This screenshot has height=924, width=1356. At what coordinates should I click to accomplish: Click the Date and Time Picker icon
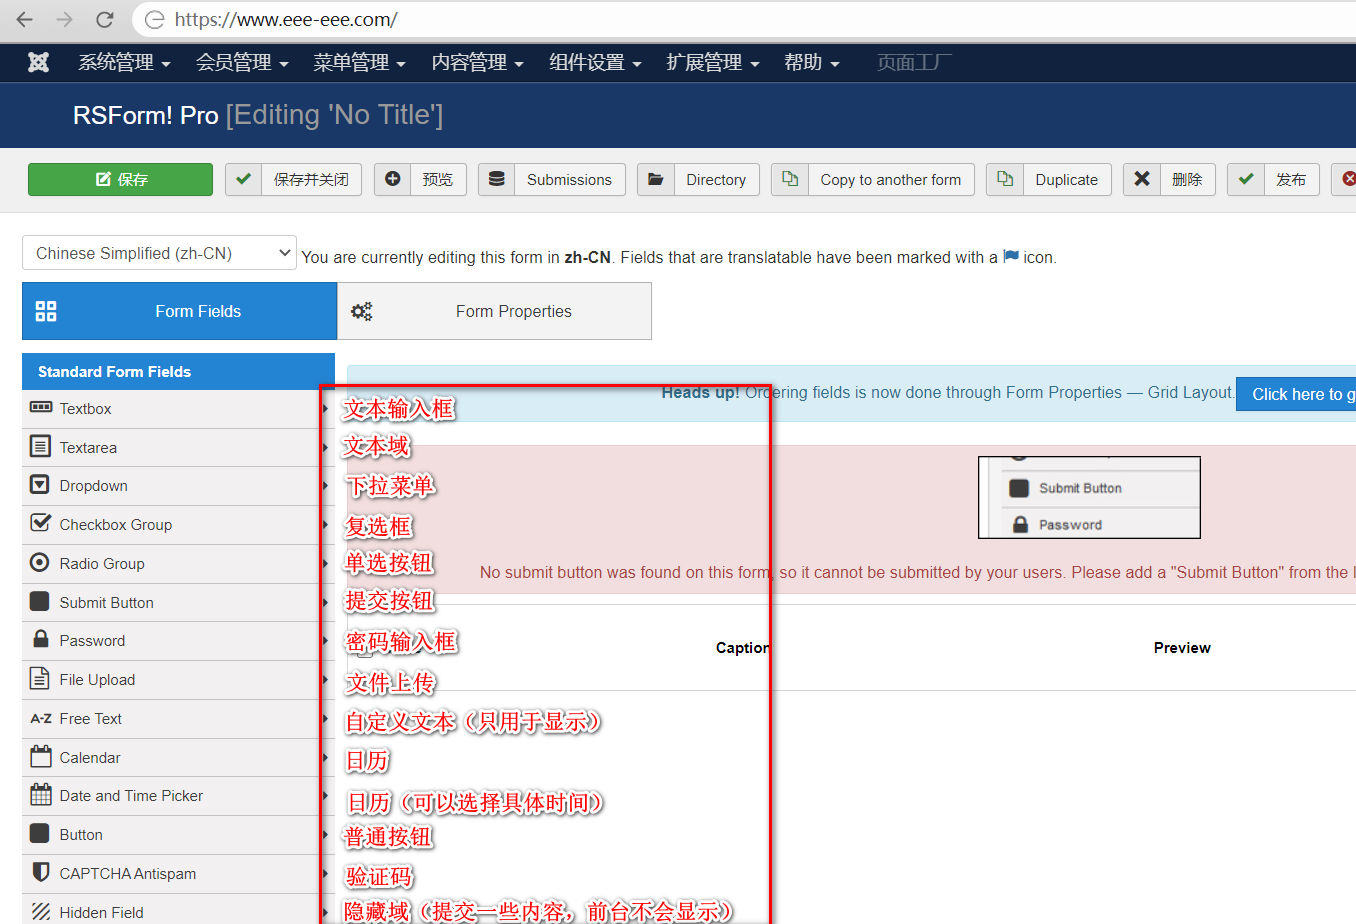coord(41,795)
